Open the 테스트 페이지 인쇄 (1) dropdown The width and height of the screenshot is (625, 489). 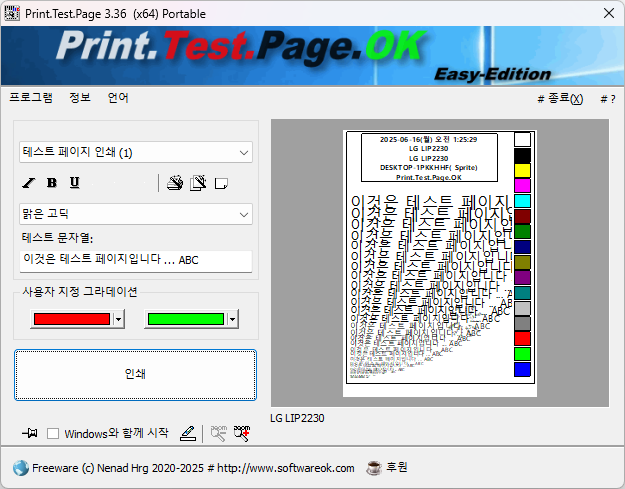point(135,152)
